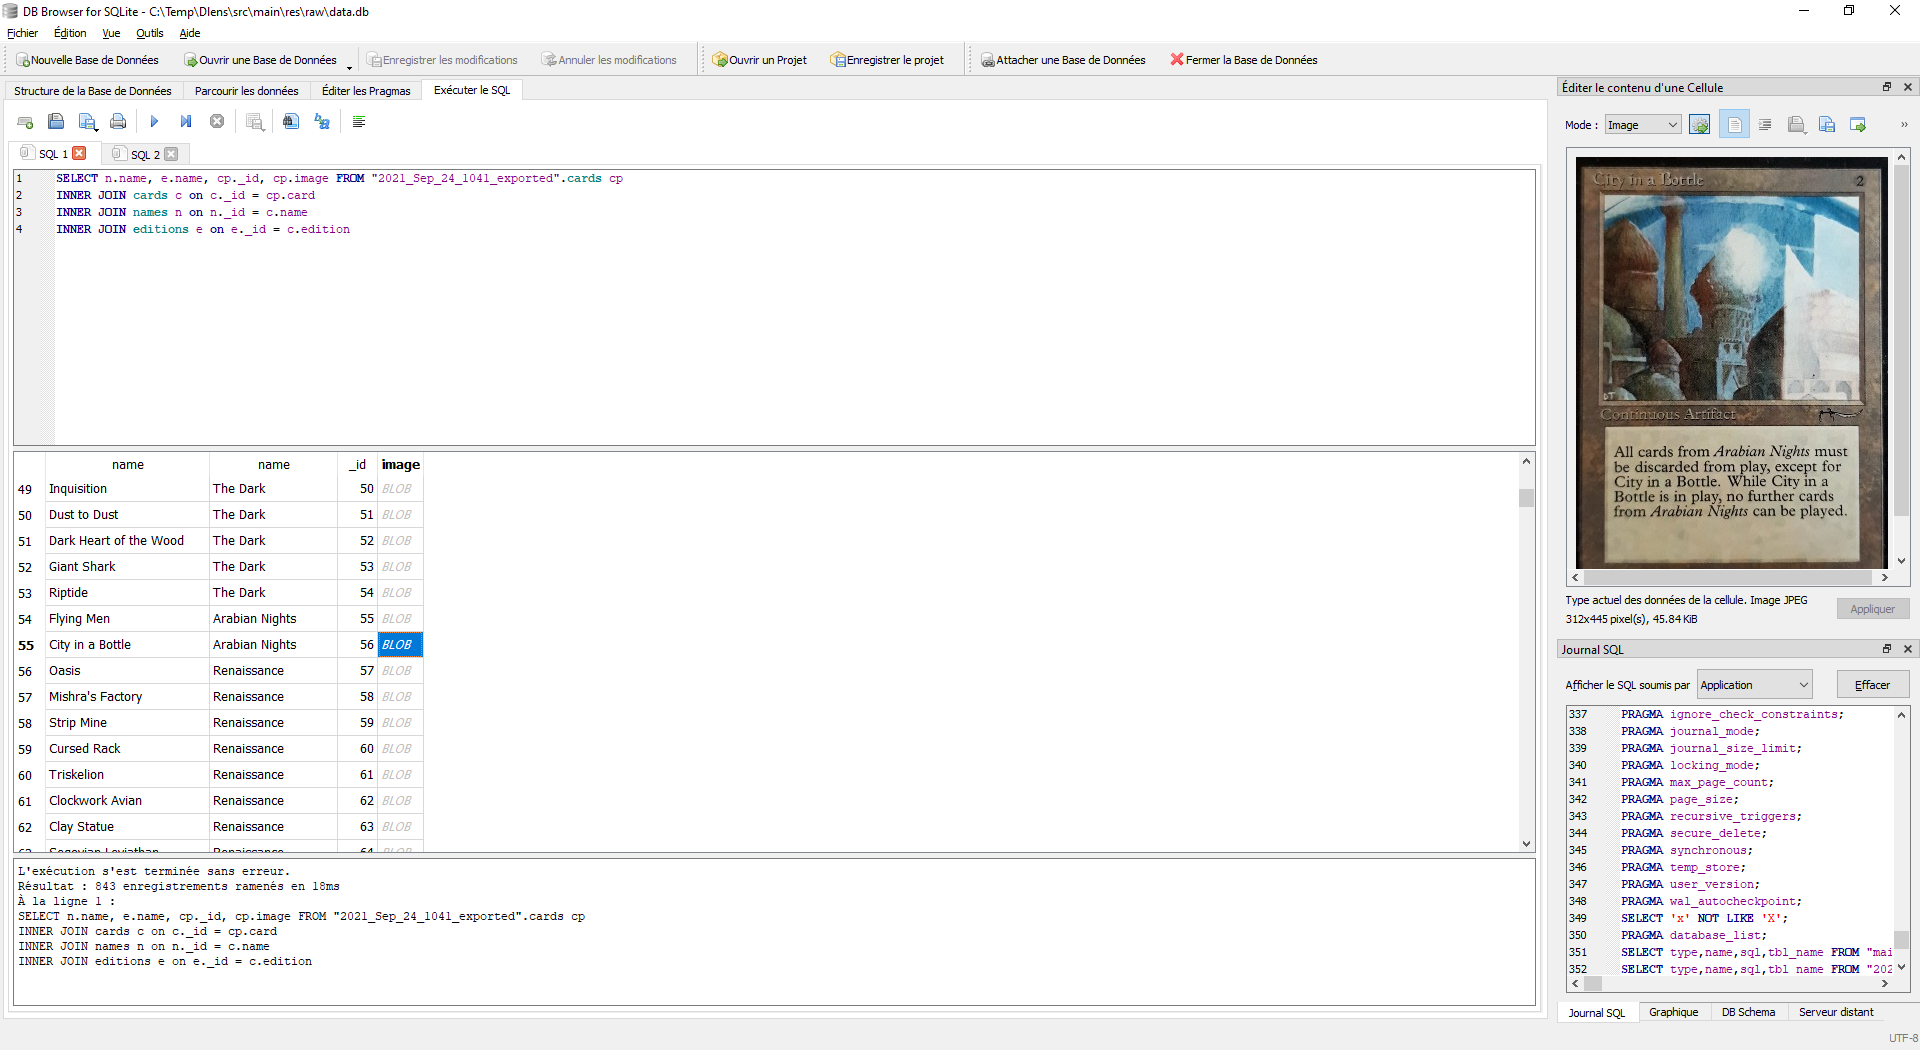Click the Open SQL tab icon
This screenshot has height=1050, width=1920.
25,122
